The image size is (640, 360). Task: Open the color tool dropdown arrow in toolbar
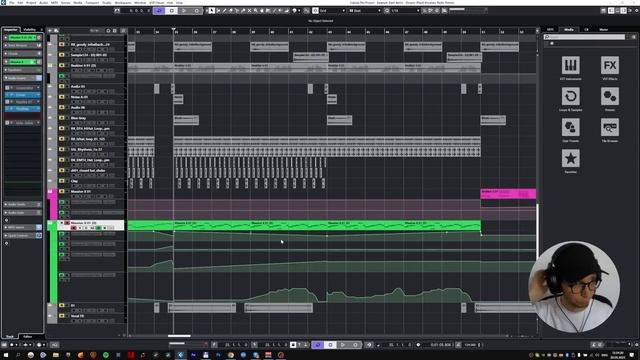pyautogui.click(x=299, y=11)
